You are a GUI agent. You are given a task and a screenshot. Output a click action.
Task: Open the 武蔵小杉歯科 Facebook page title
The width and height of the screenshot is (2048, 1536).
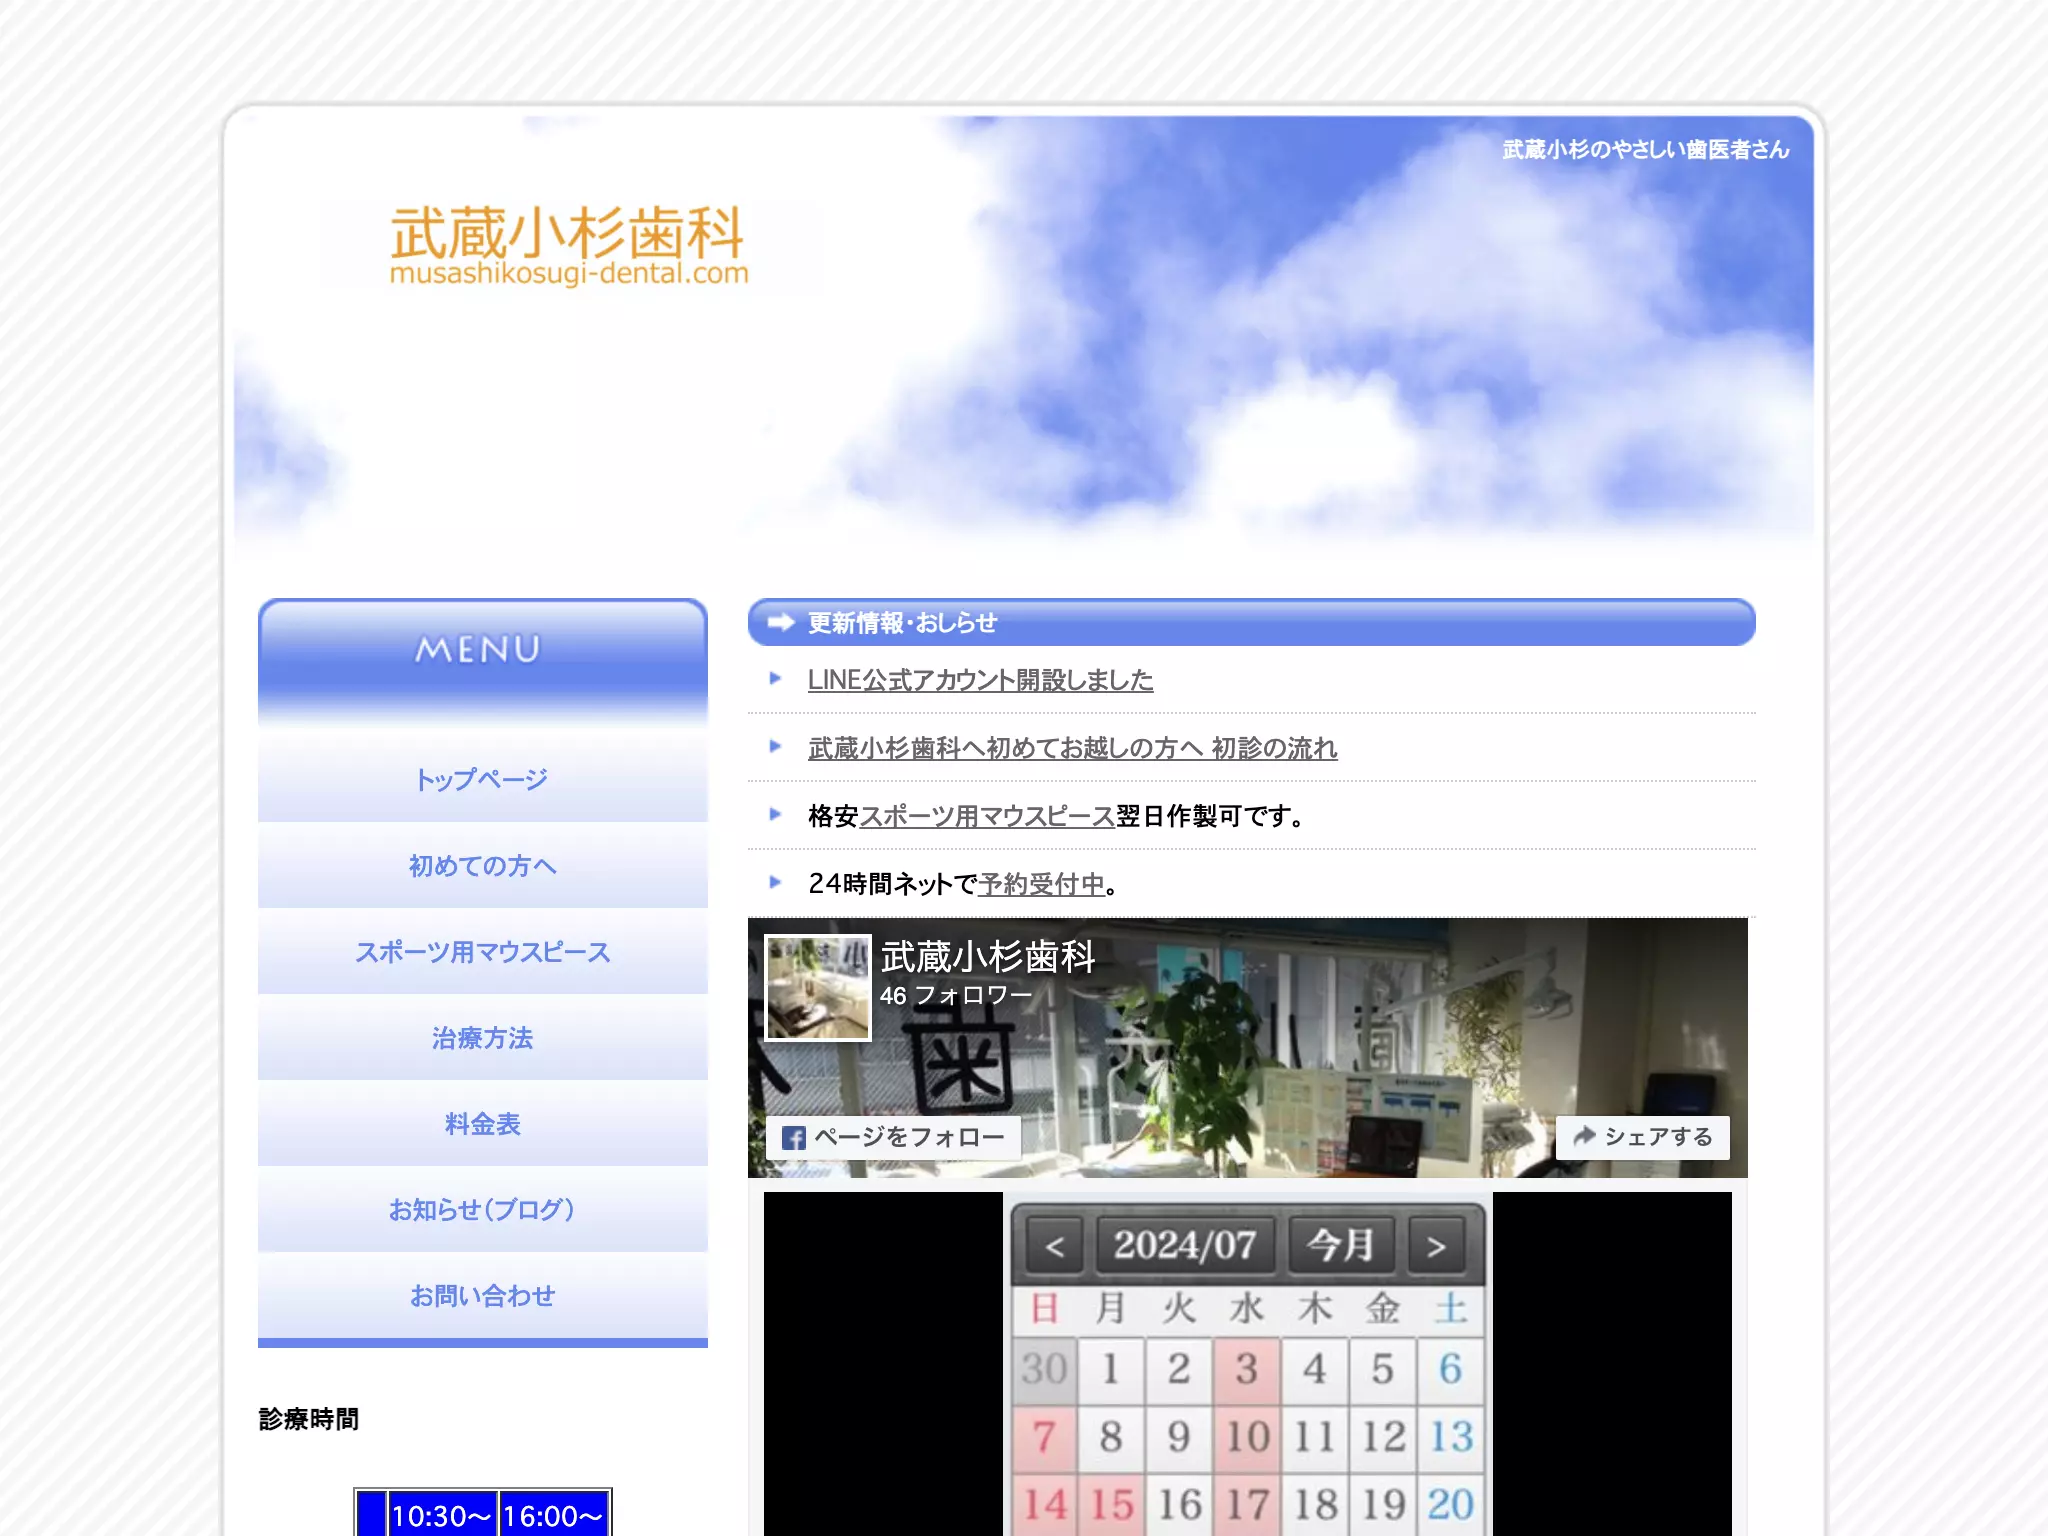pyautogui.click(x=988, y=957)
